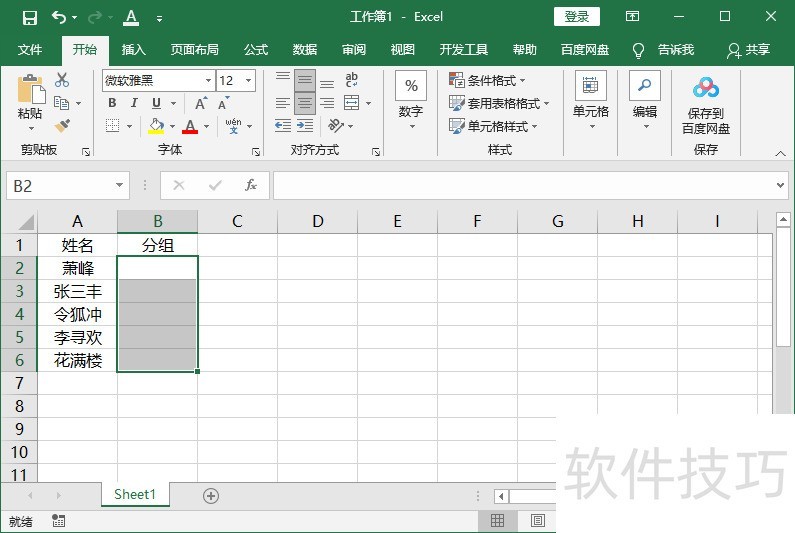Screen dimensions: 795x533
Task: Switch to the Page Layout tab
Action: (x=195, y=50)
